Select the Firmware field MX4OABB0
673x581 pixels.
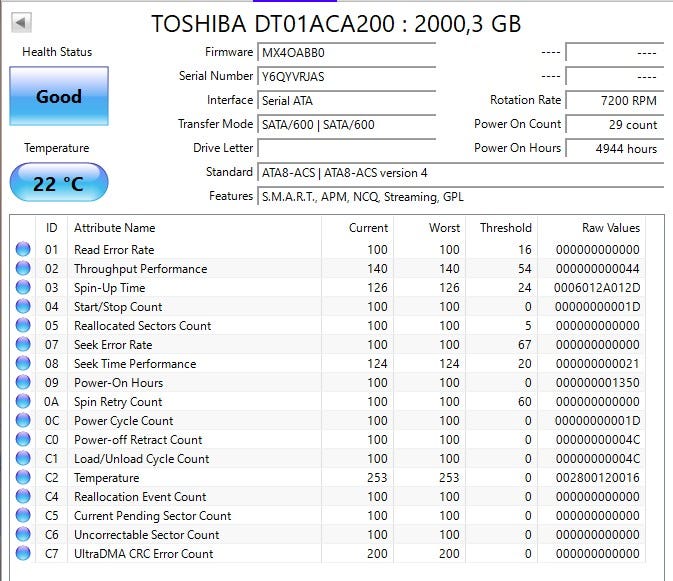point(346,53)
